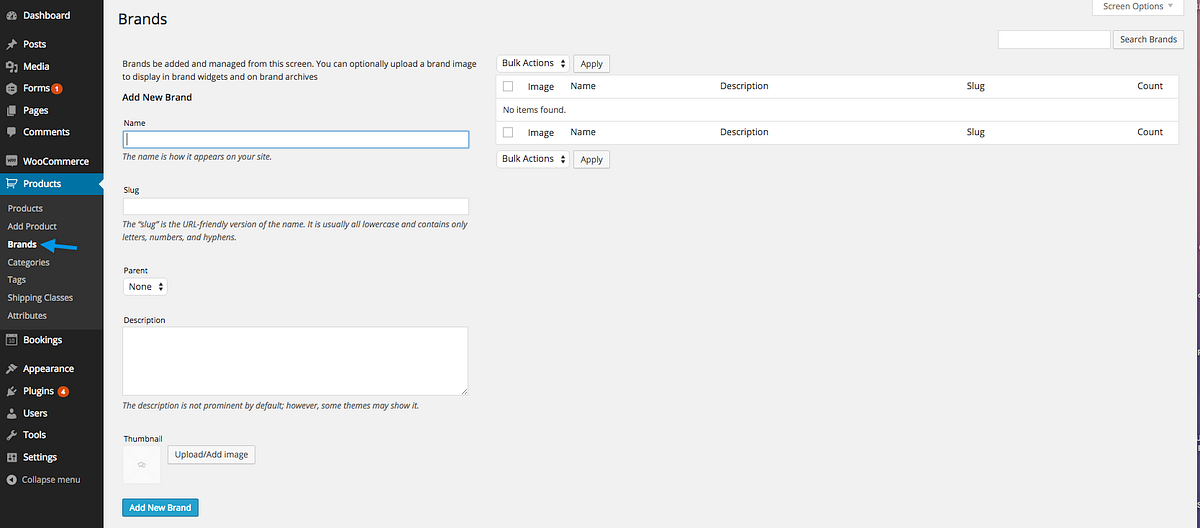The image size is (1200, 528).
Task: Click the Appearance paintbrush icon
Action: click(x=11, y=369)
